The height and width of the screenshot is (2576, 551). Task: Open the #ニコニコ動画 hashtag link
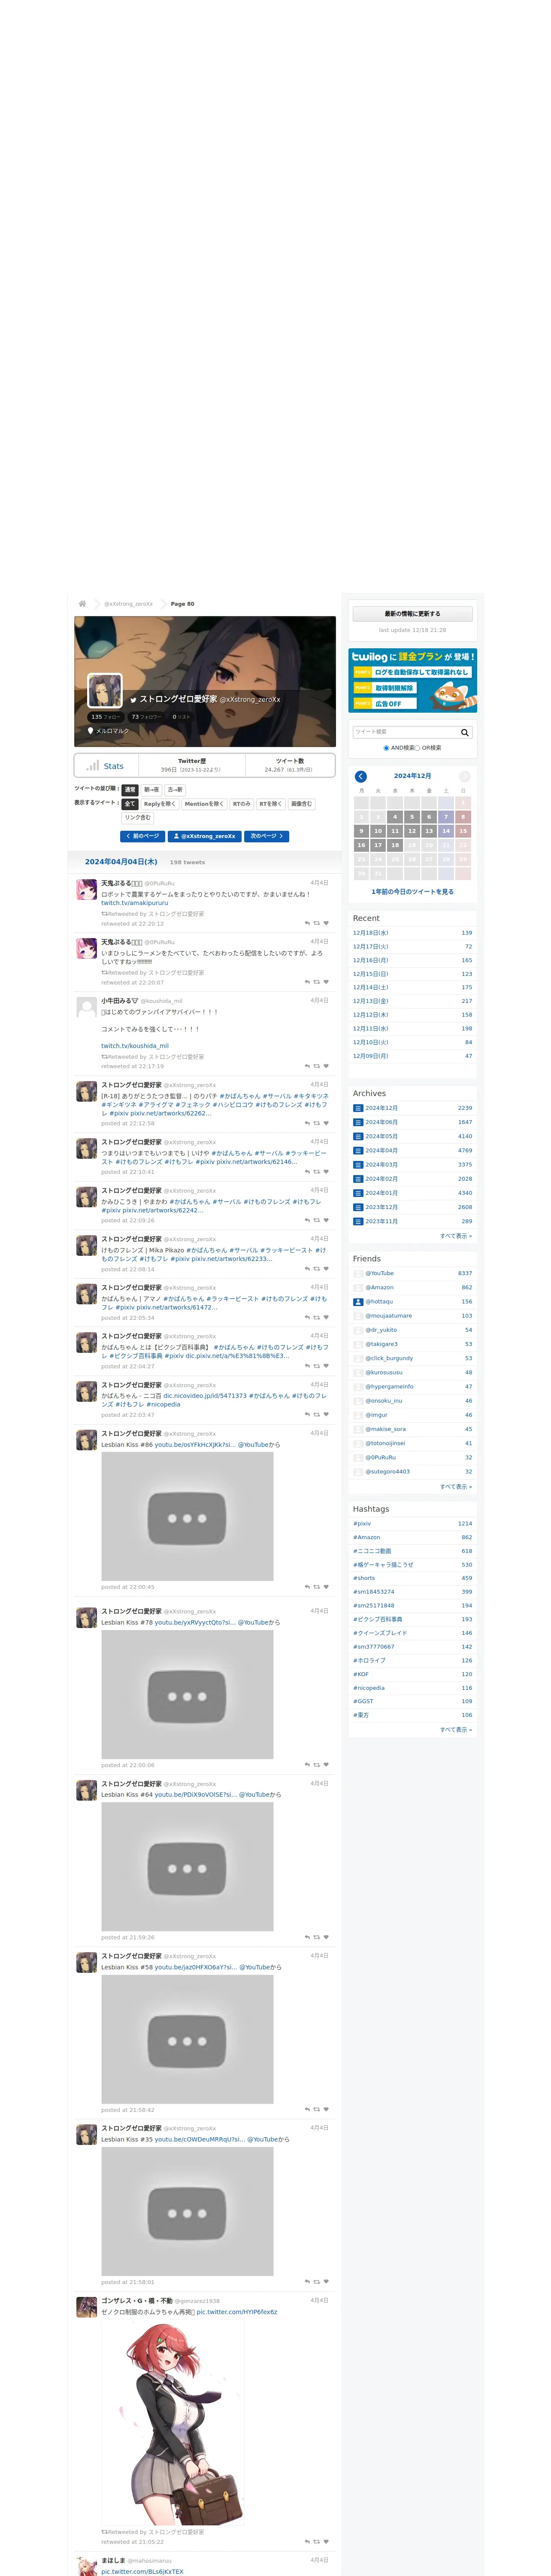click(x=372, y=1551)
